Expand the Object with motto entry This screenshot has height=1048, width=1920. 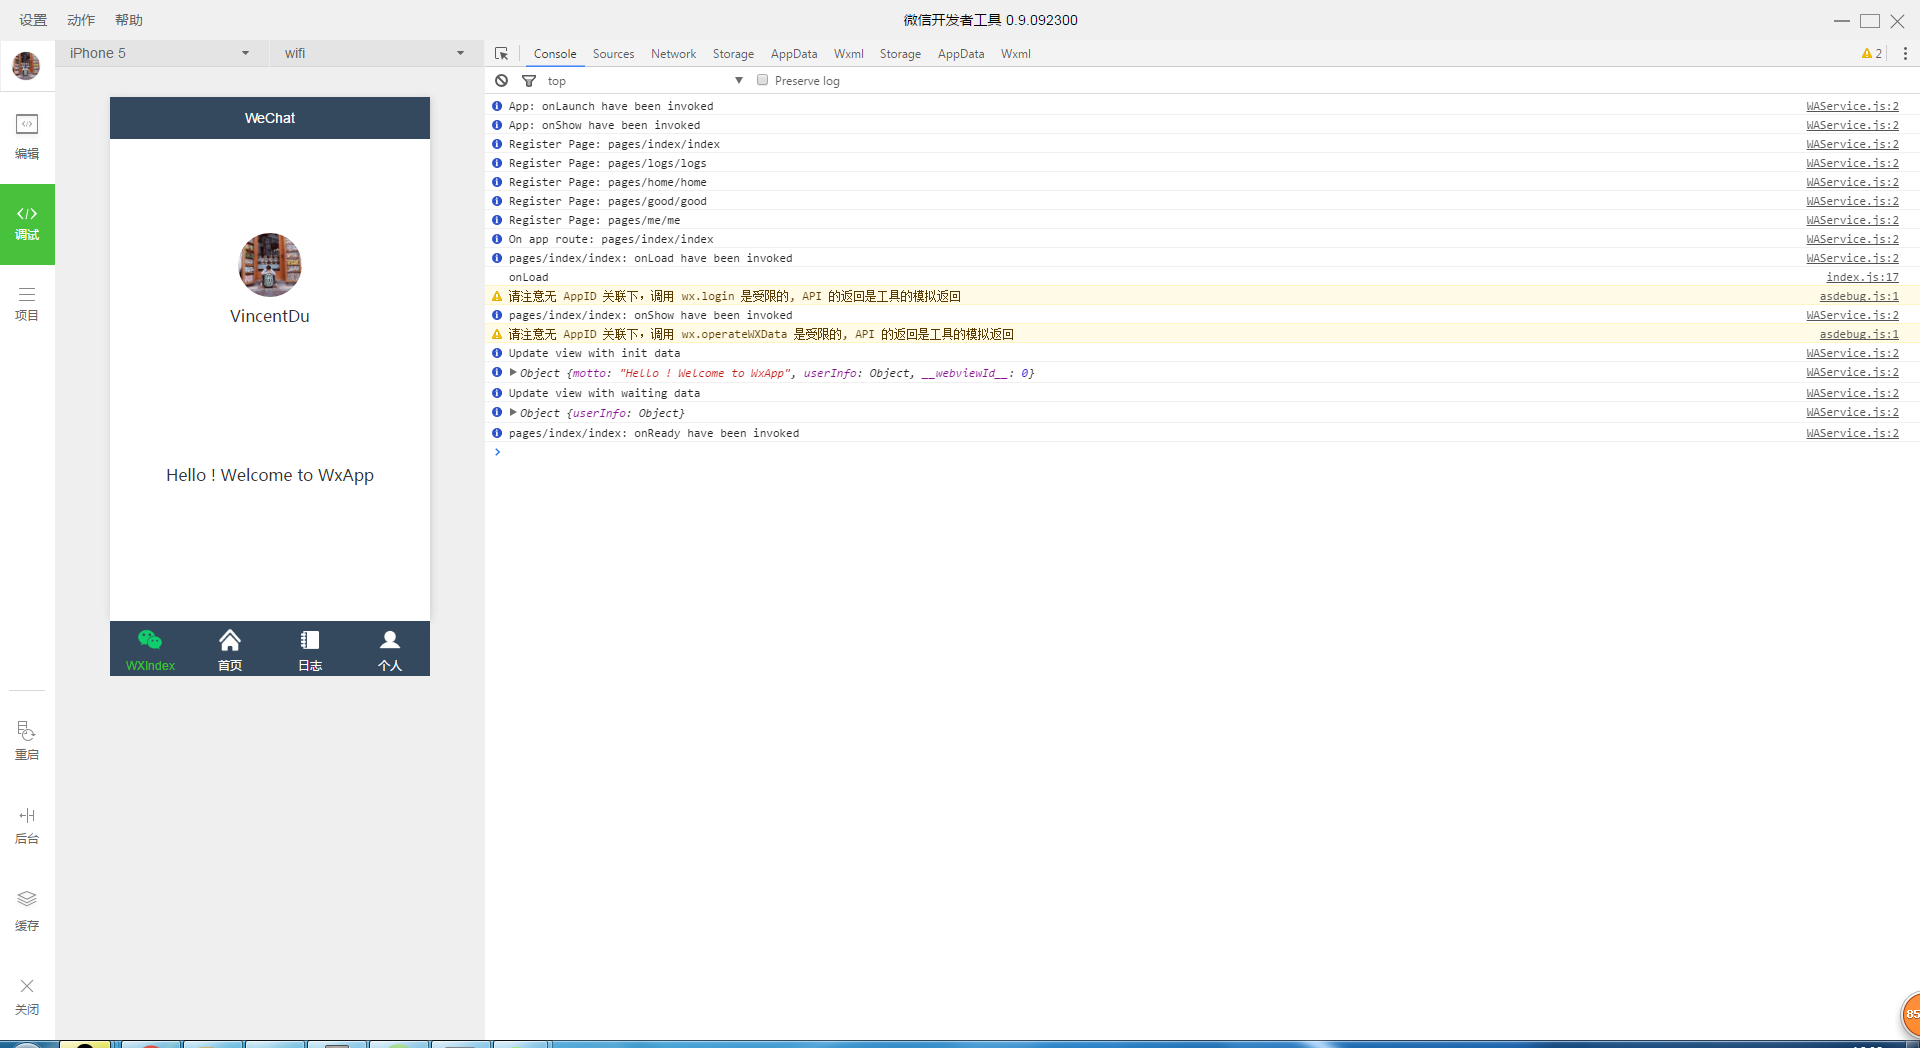click(513, 372)
